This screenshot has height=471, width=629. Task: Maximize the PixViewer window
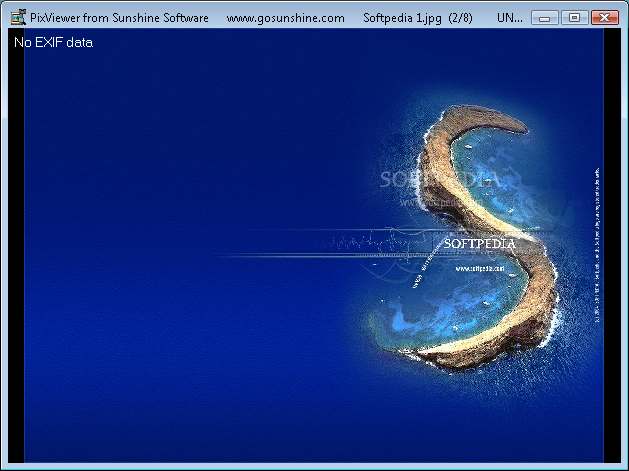coord(574,18)
